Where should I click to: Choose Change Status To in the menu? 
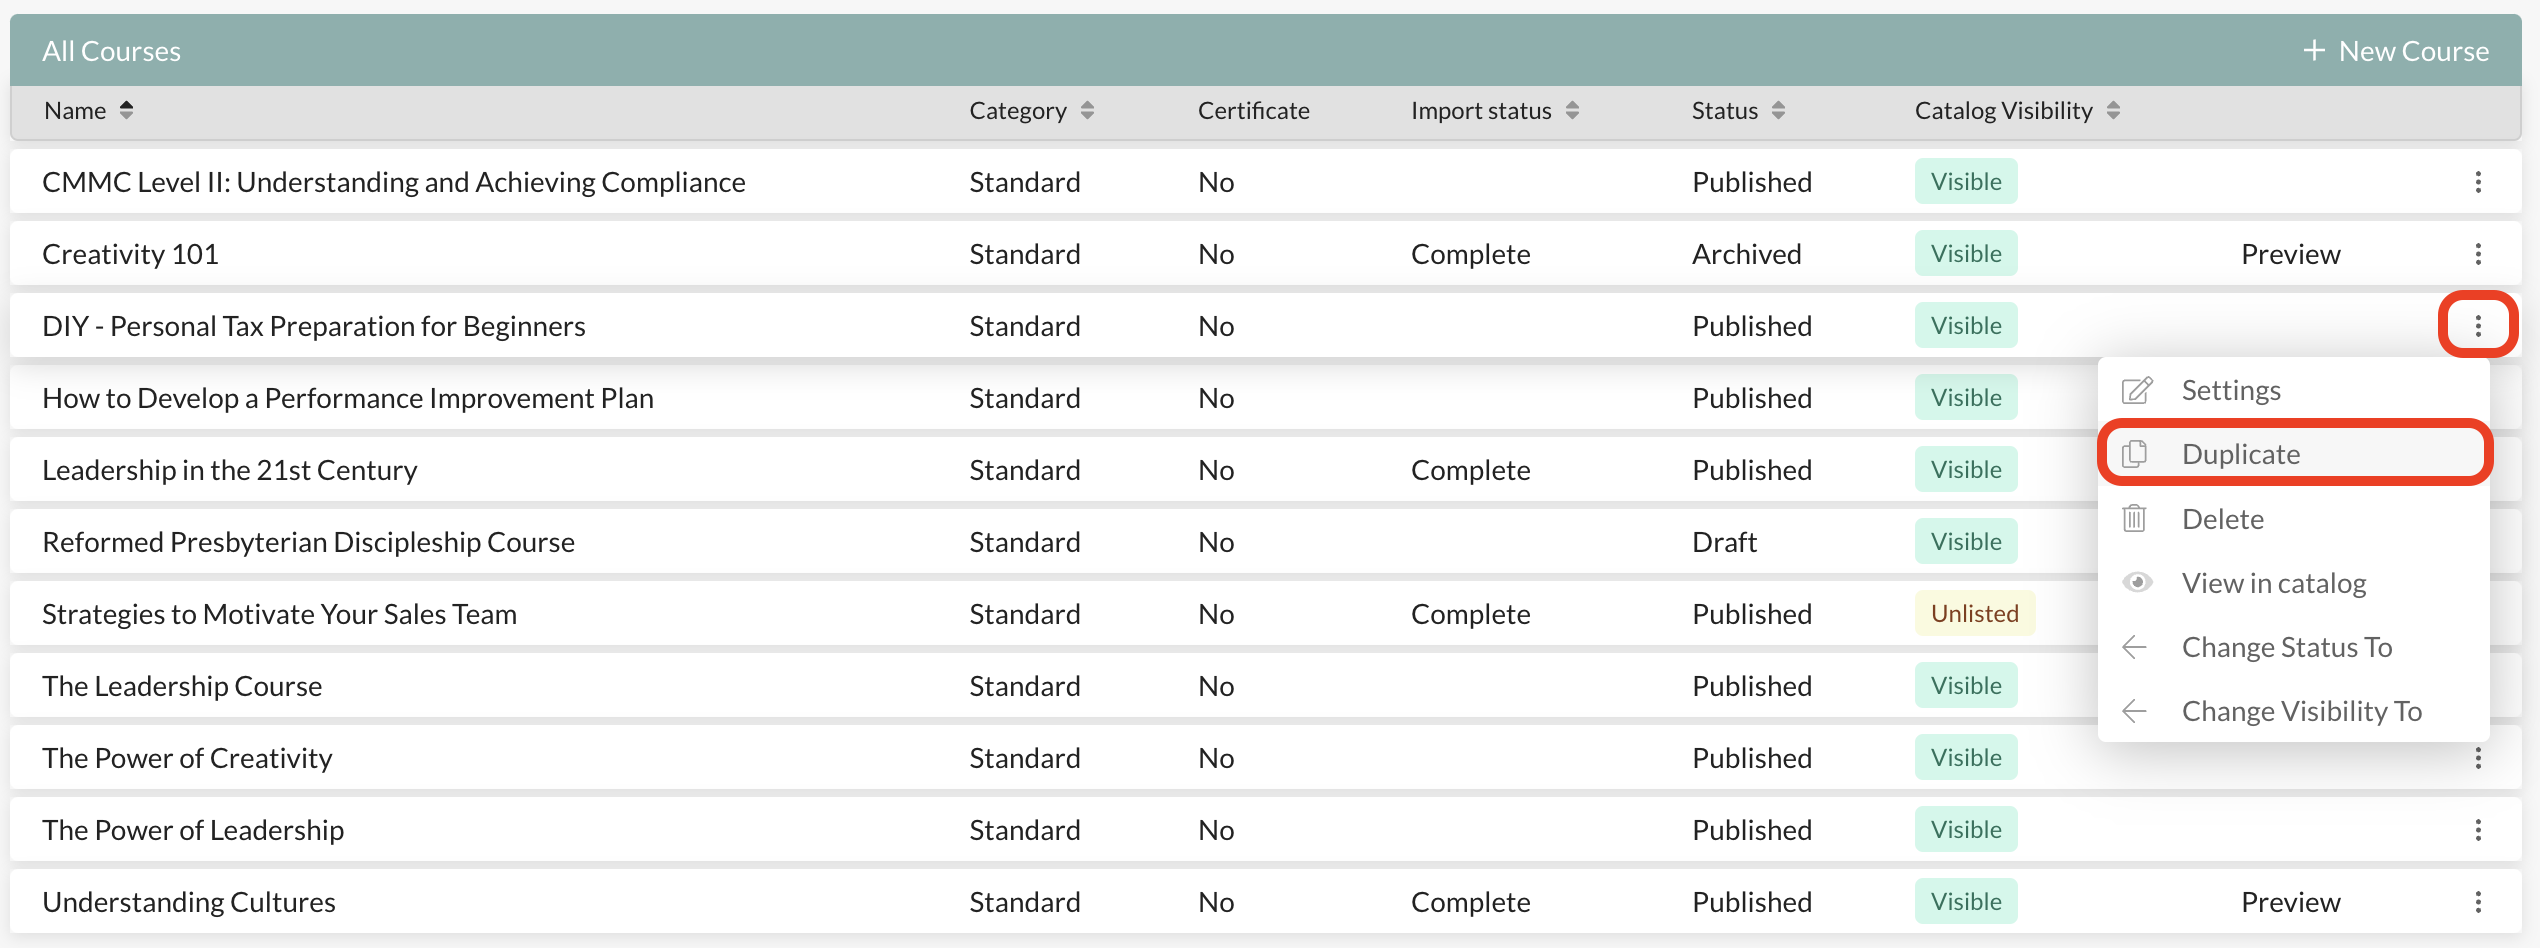(2287, 647)
